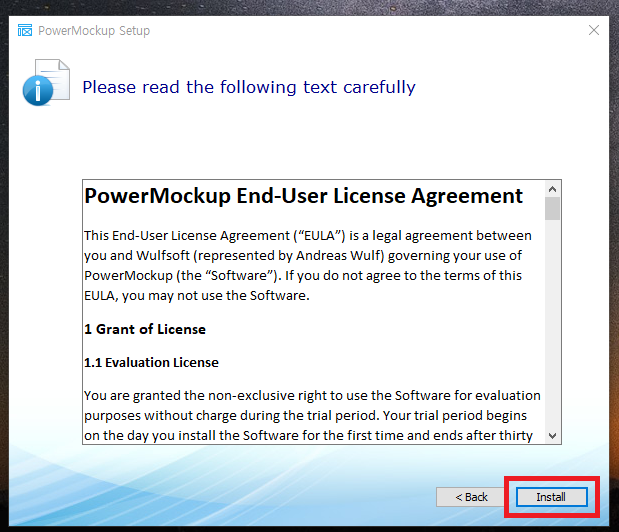The image size is (619, 532).
Task: Click the license scrollbar up arrow
Action: pos(552,189)
